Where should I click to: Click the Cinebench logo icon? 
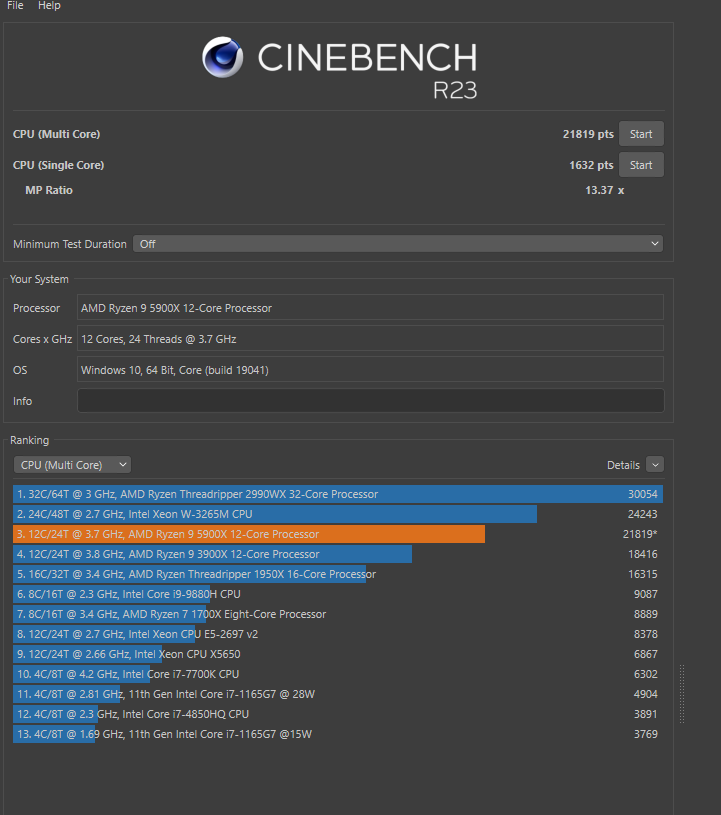pyautogui.click(x=222, y=57)
